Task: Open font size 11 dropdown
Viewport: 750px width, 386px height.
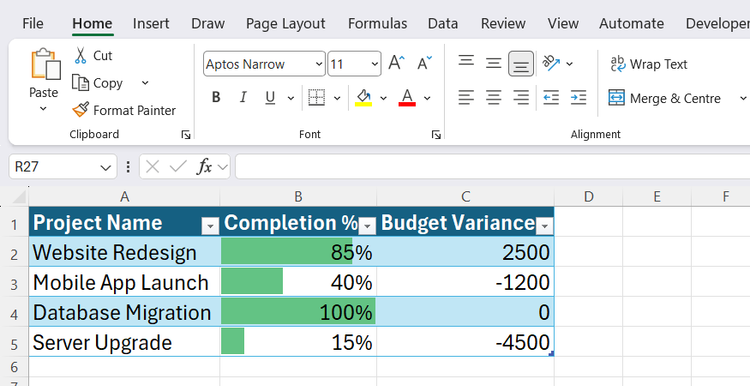Action: 375,64
